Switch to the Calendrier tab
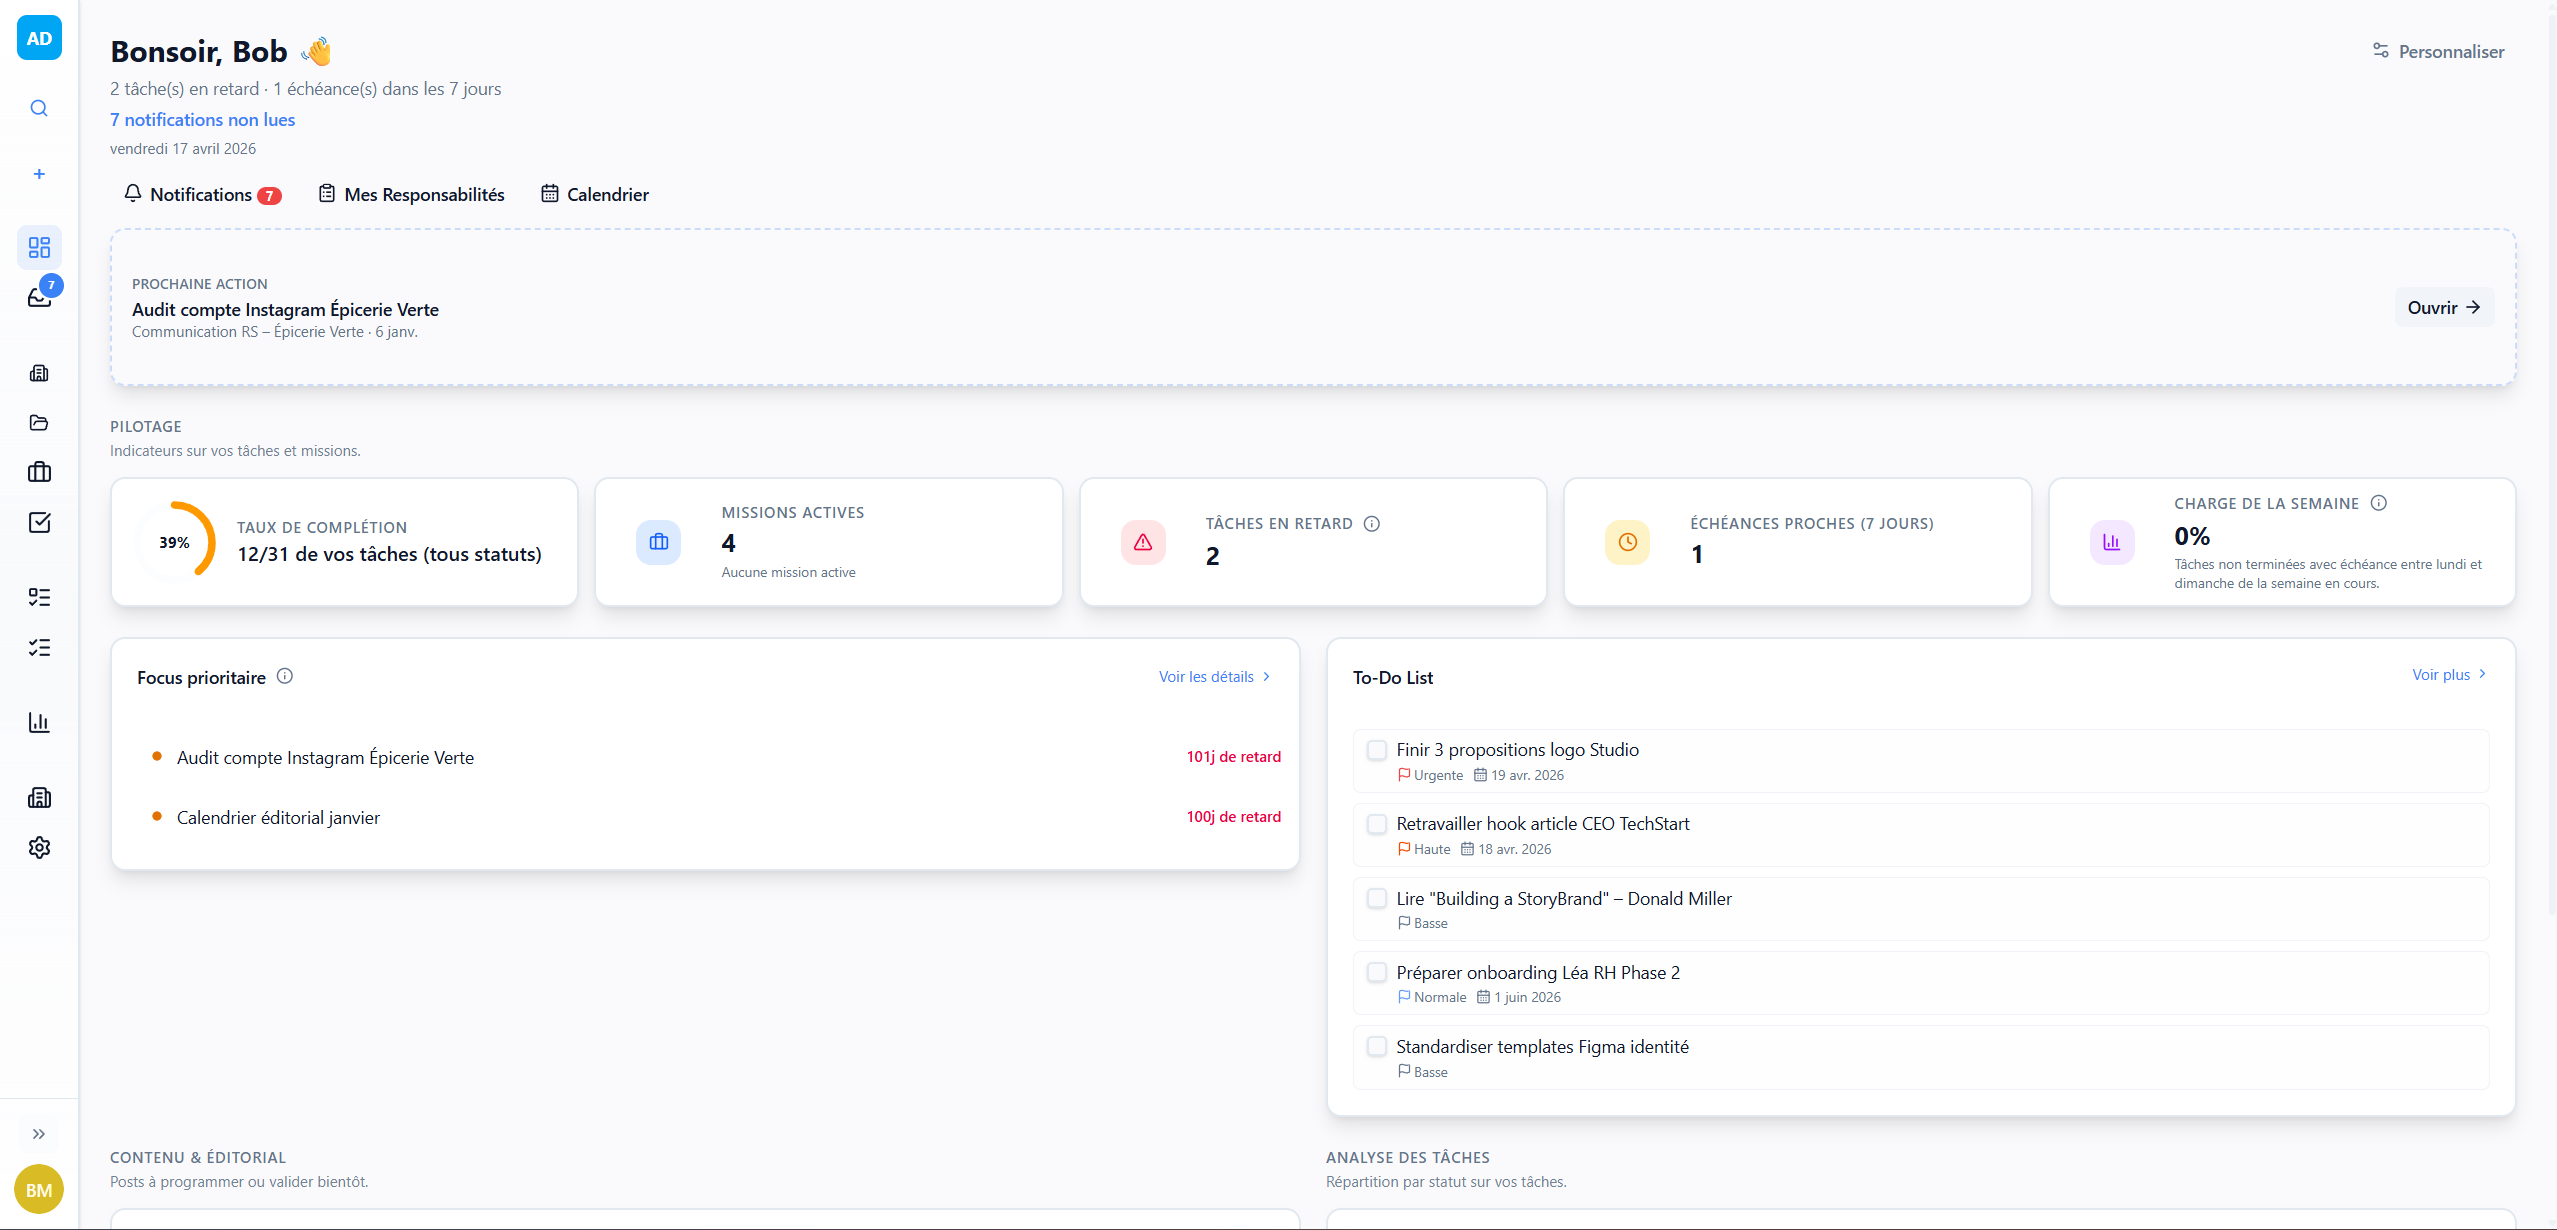This screenshot has width=2557, height=1230. (x=595, y=194)
